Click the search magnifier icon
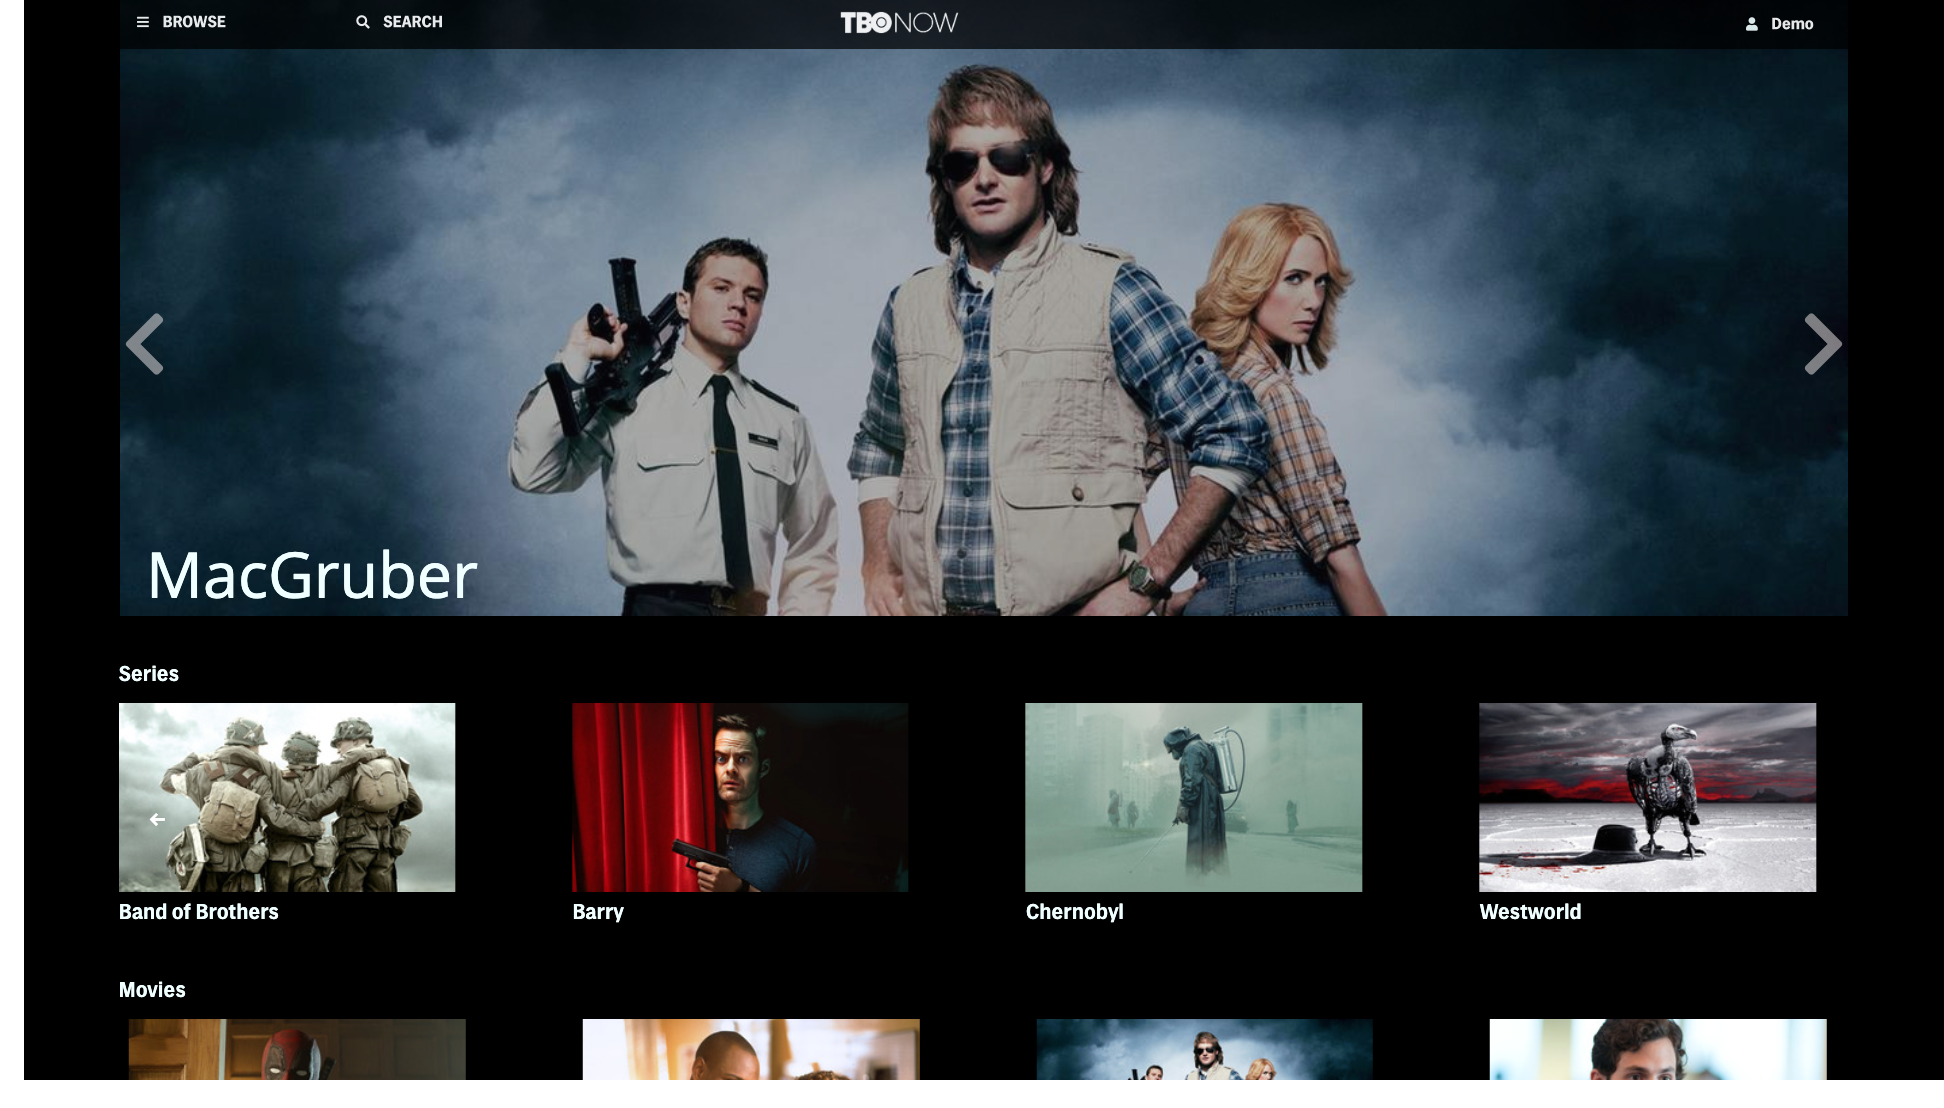Viewport: 1944px width, 1108px height. (363, 22)
